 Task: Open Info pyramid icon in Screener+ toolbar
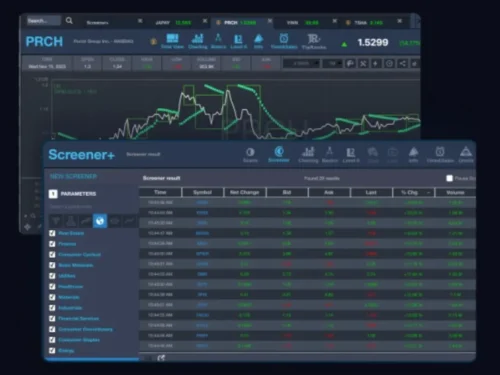(413, 155)
